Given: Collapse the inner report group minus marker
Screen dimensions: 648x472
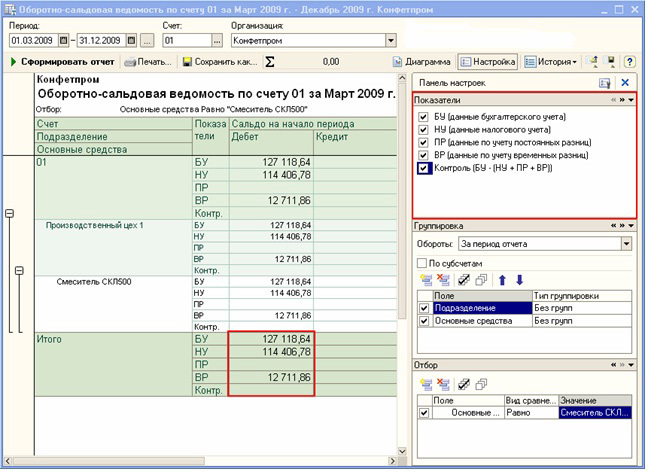Looking at the screenshot, I should click(x=19, y=270).
